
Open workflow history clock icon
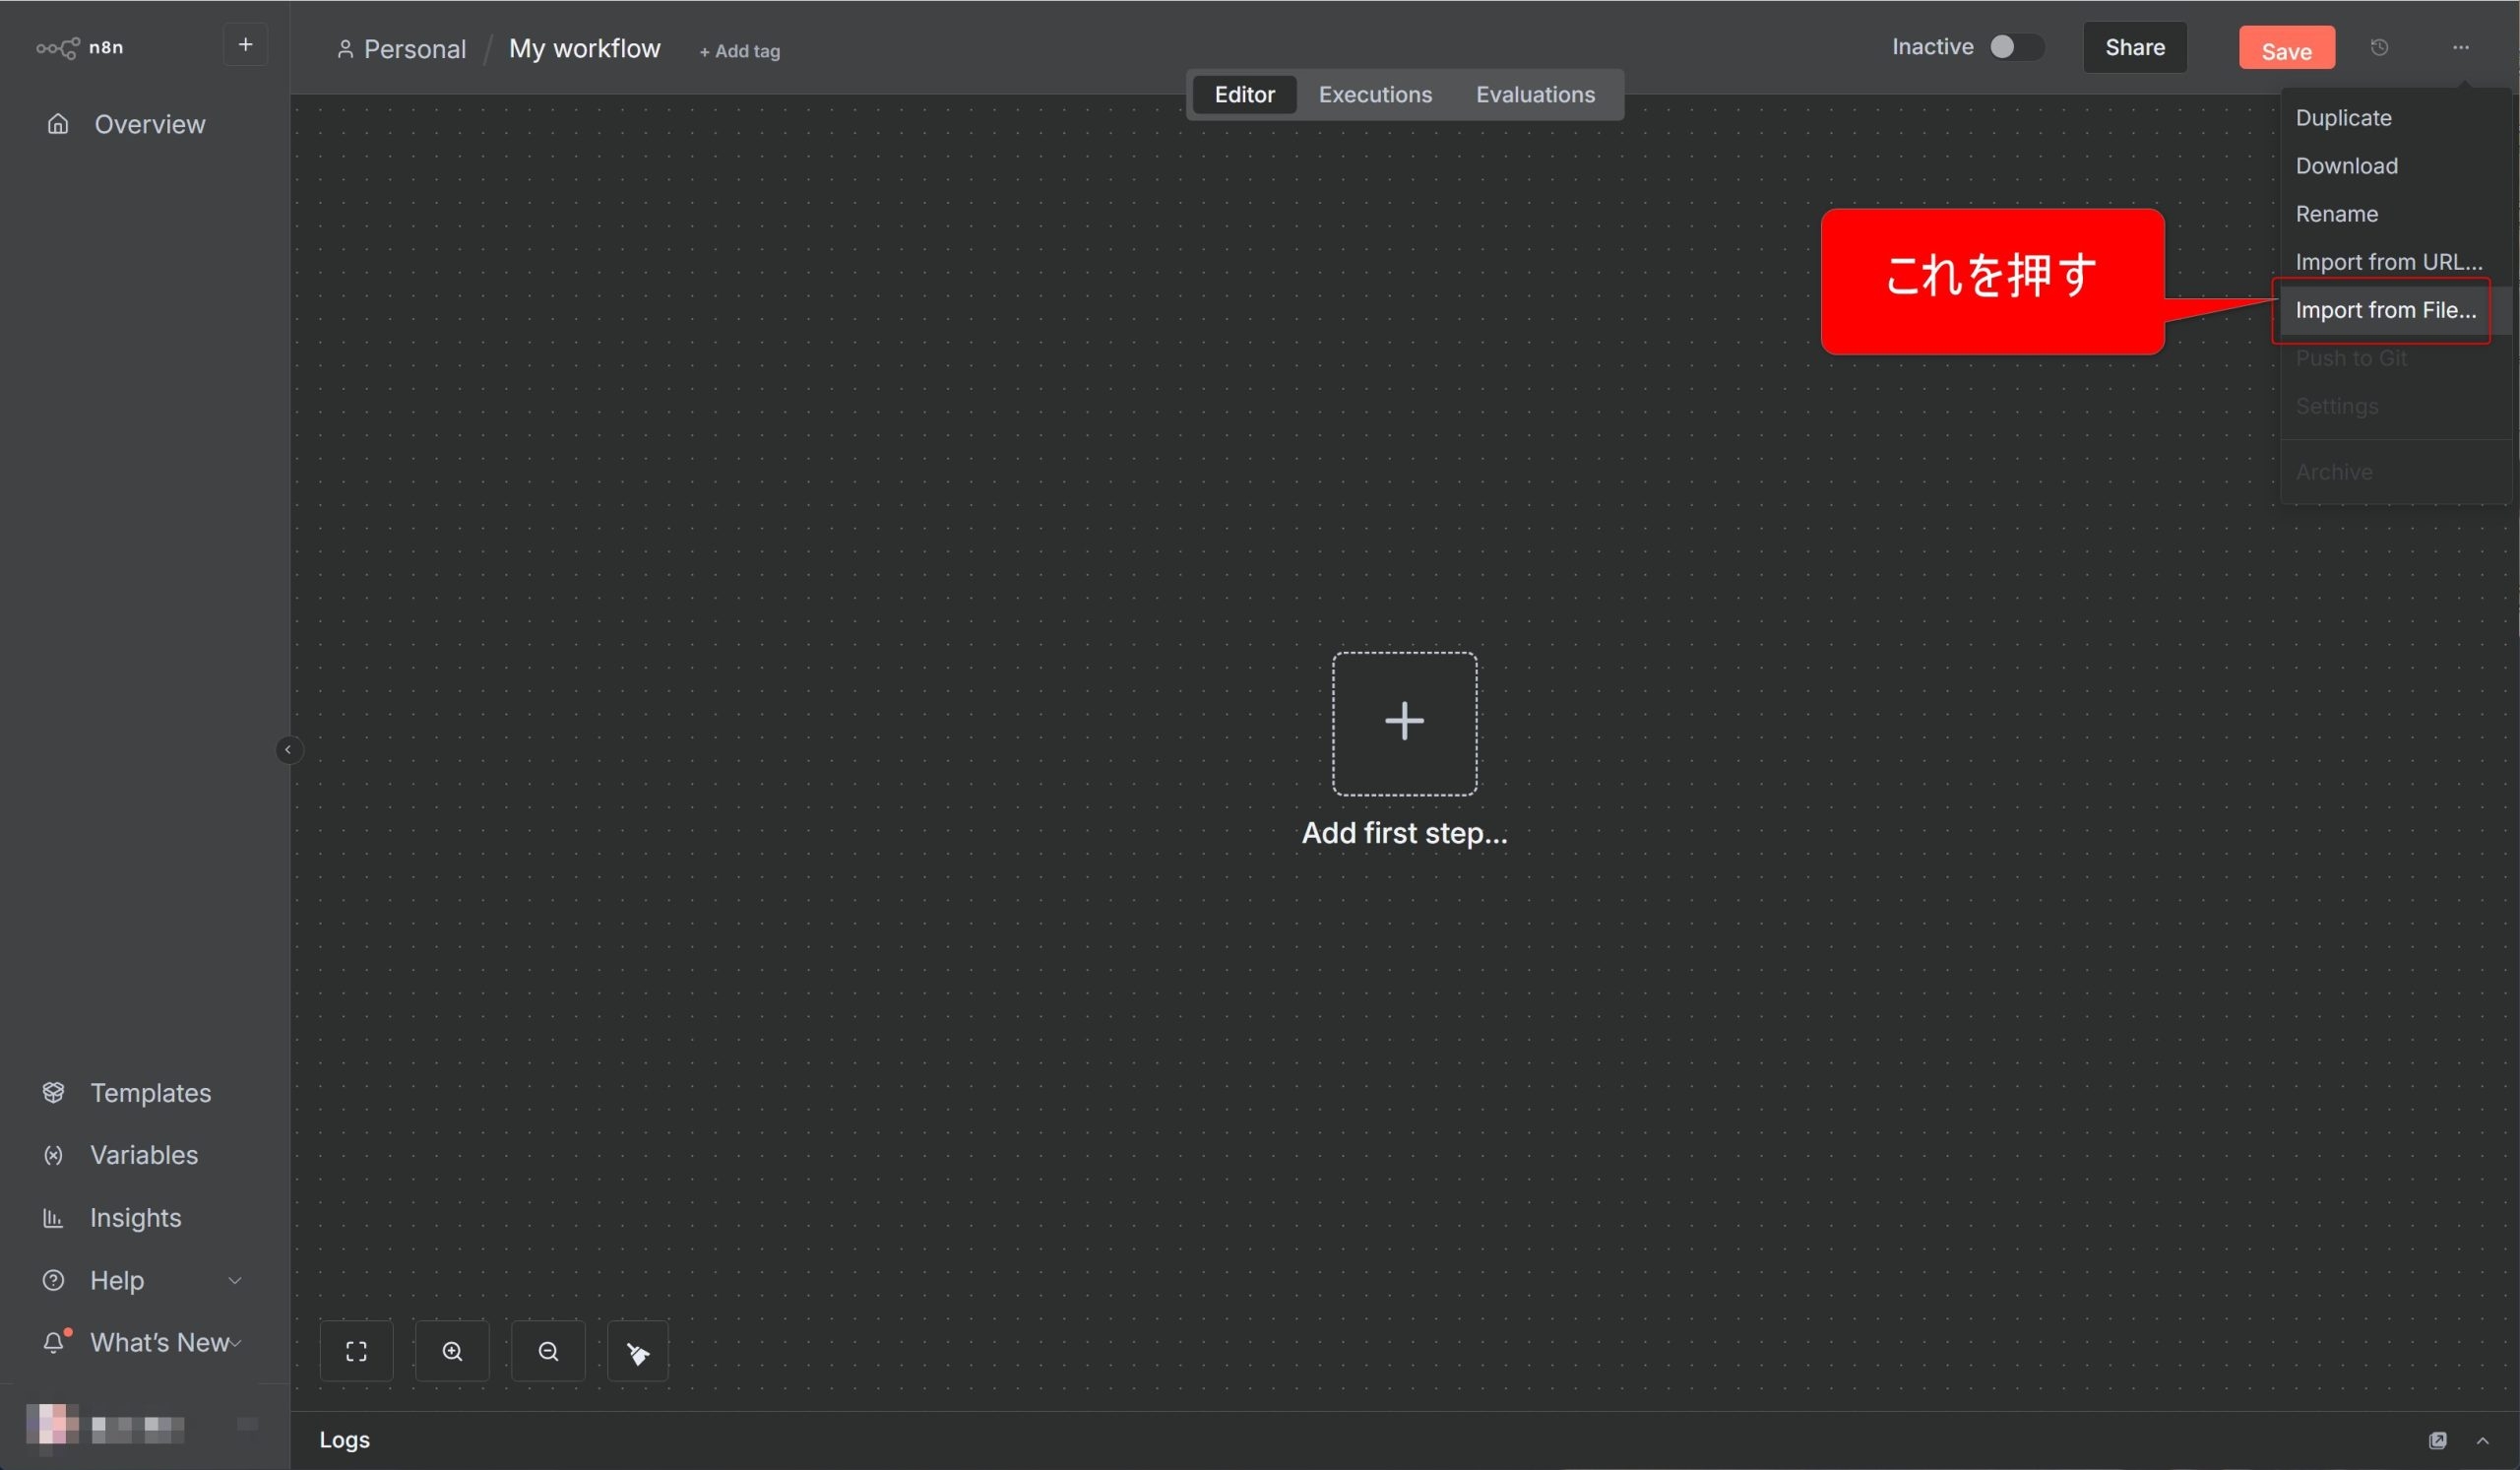[2379, 47]
